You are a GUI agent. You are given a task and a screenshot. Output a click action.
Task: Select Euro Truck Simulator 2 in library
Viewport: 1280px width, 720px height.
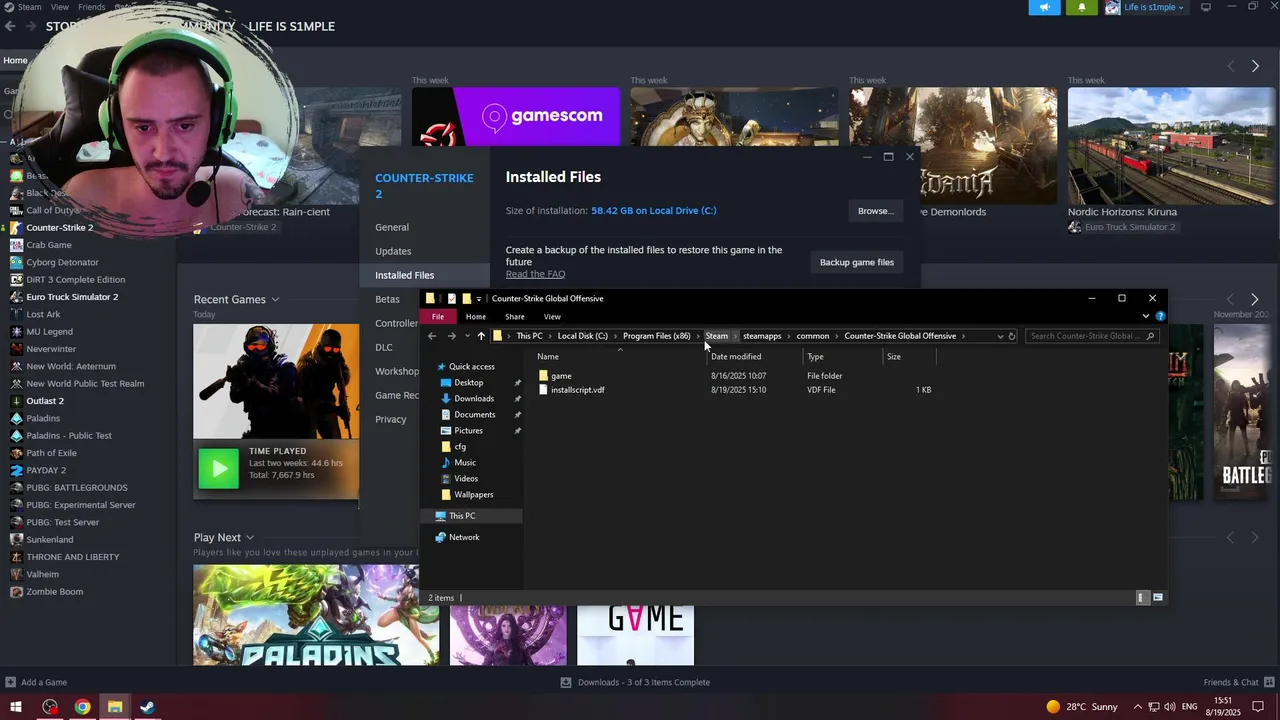click(72, 297)
